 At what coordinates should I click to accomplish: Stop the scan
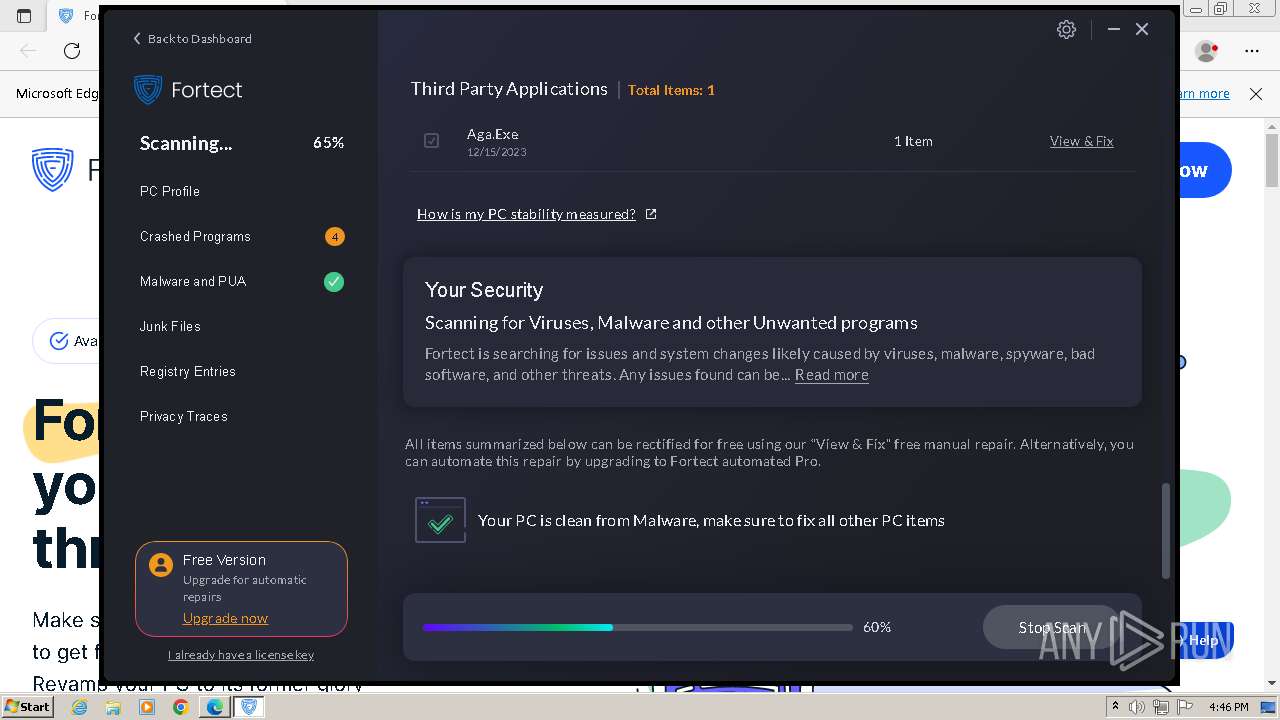[x=1051, y=627]
